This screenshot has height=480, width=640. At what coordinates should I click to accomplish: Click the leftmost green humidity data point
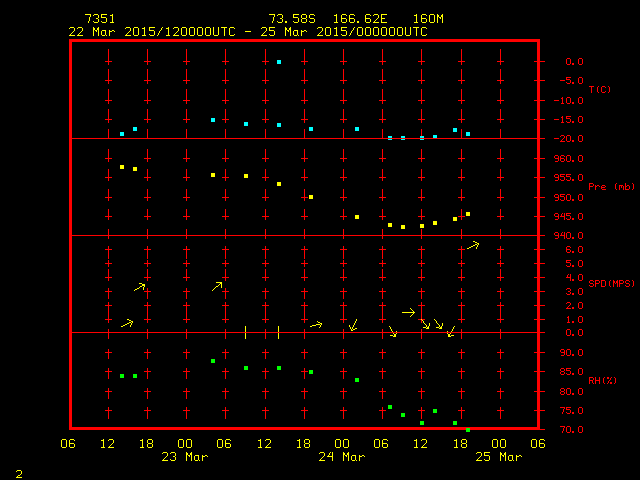coord(122,376)
